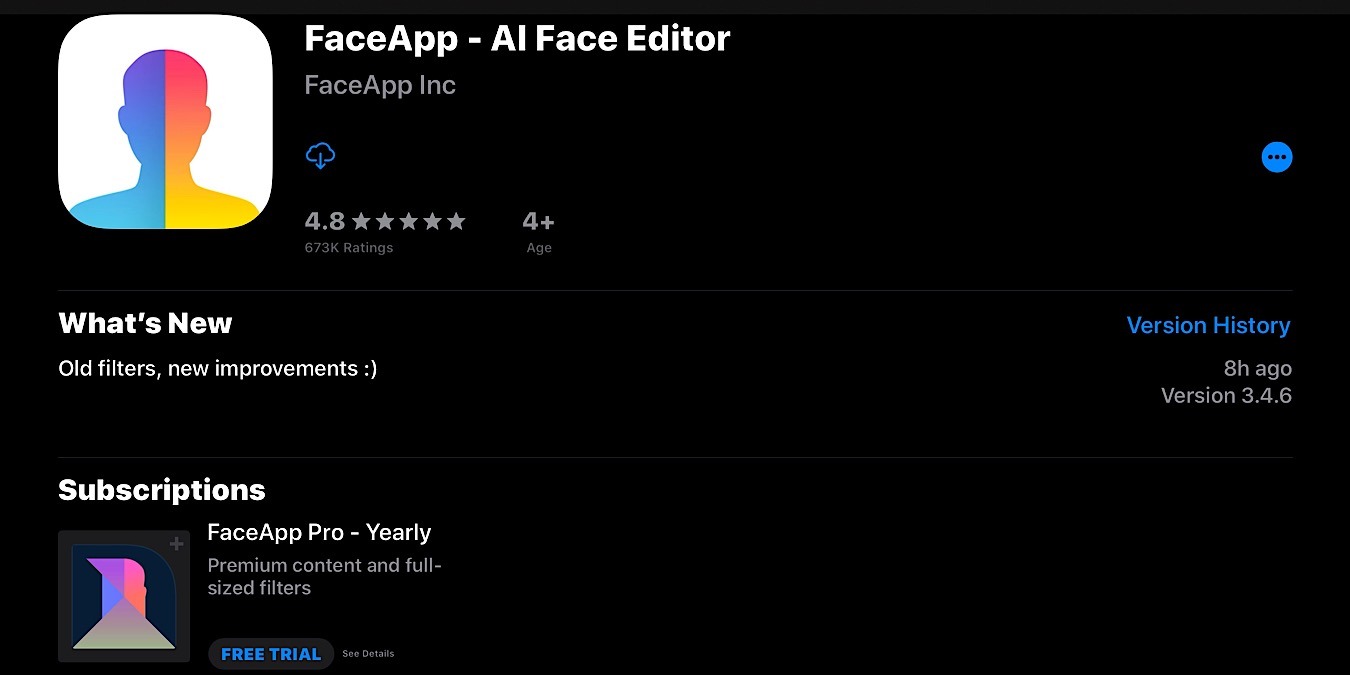Click the app title FaceApp - AI Face Editor
This screenshot has height=675, width=1350.
(x=517, y=38)
